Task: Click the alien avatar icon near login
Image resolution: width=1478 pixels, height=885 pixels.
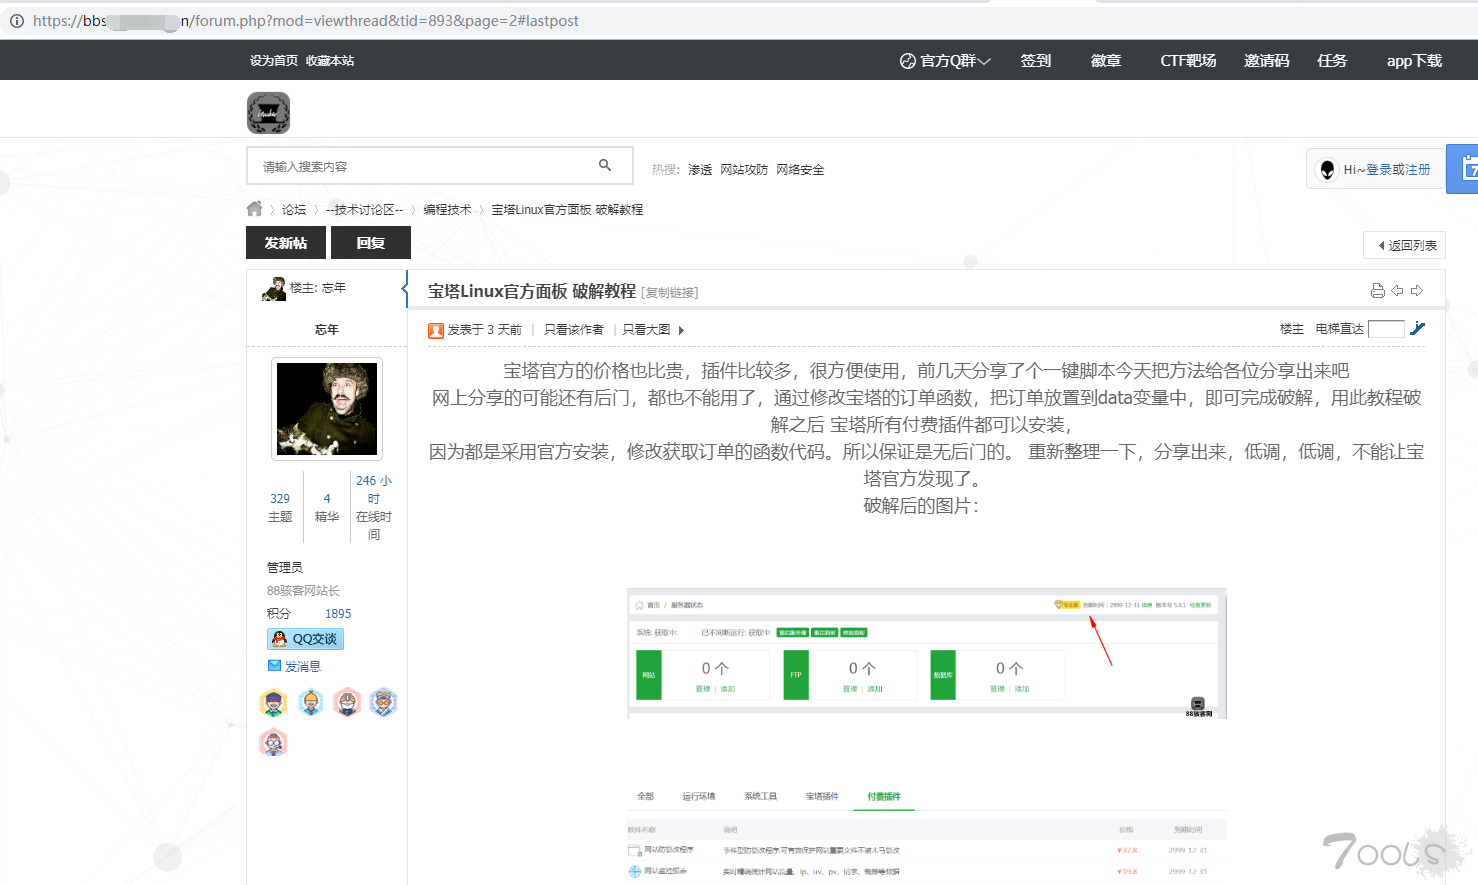Action: (1327, 169)
